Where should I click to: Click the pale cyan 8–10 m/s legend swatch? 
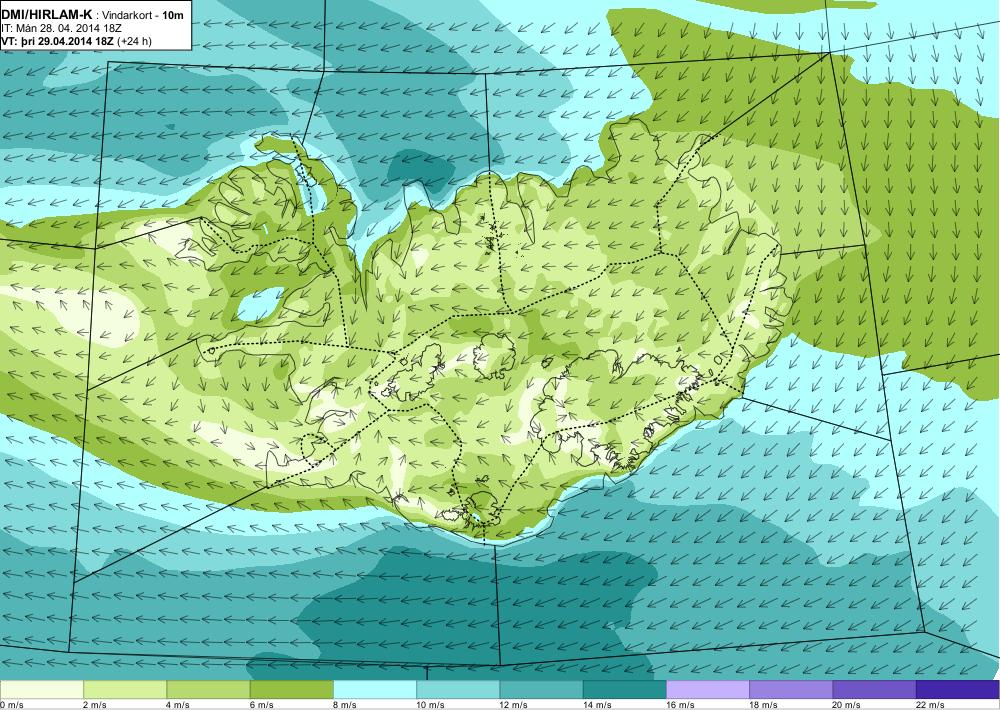pyautogui.click(x=375, y=690)
